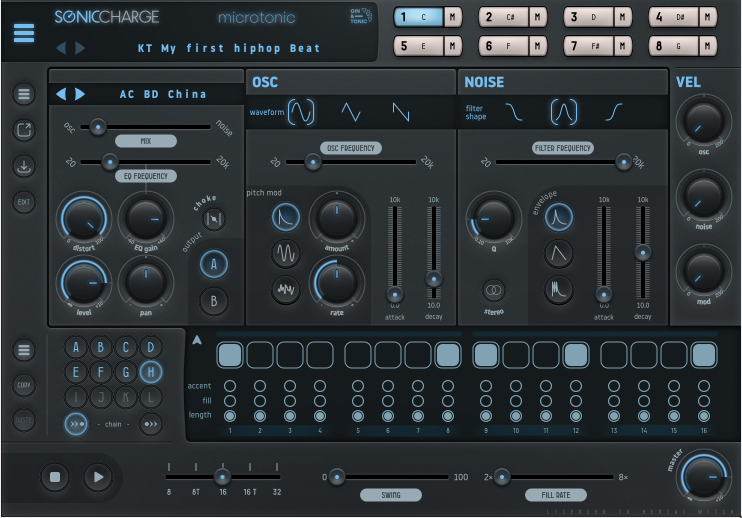
Task: Select linear noise envelope shape
Action: [x=558, y=253]
